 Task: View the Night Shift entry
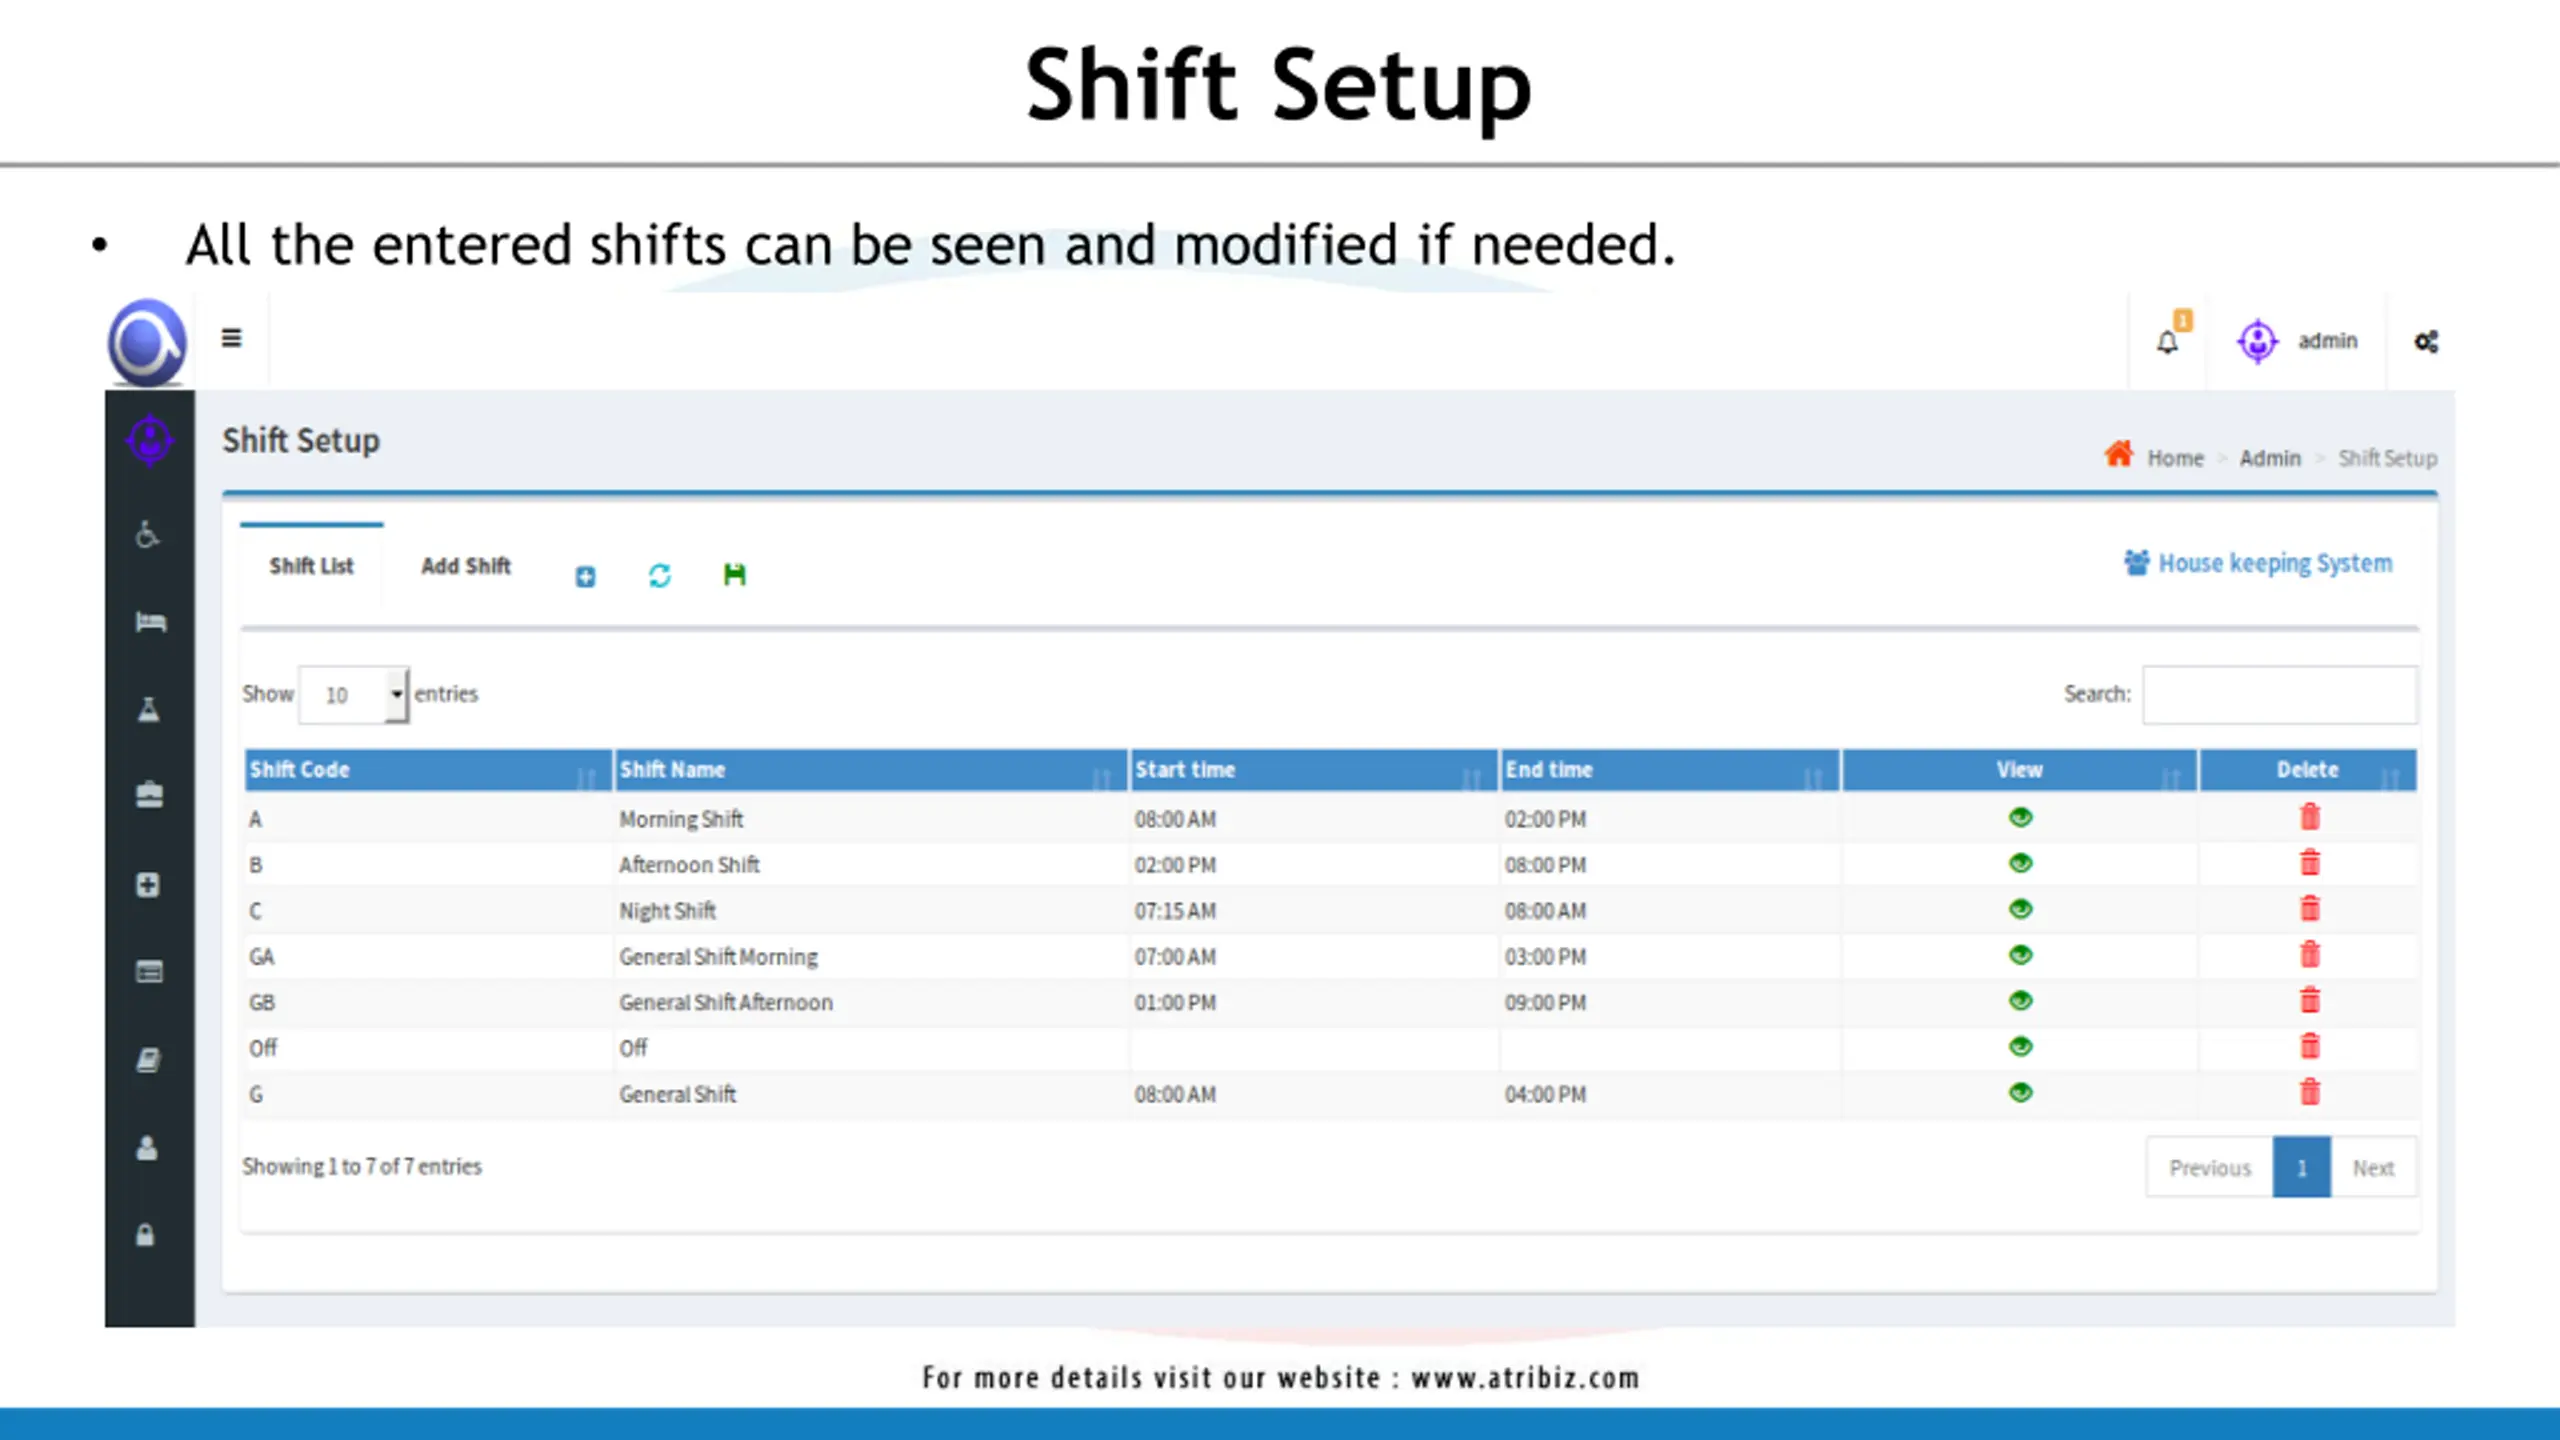click(2020, 908)
